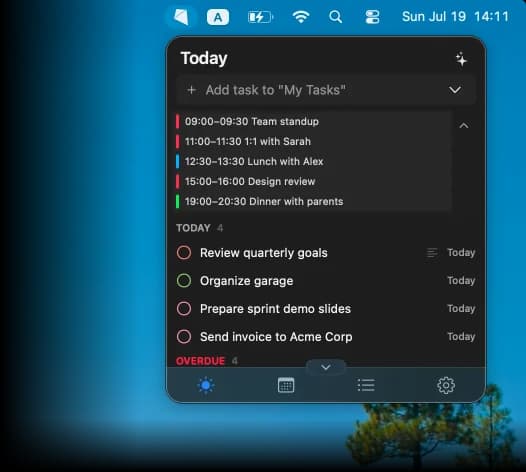Expand the widget with bottom chevron

[325, 367]
